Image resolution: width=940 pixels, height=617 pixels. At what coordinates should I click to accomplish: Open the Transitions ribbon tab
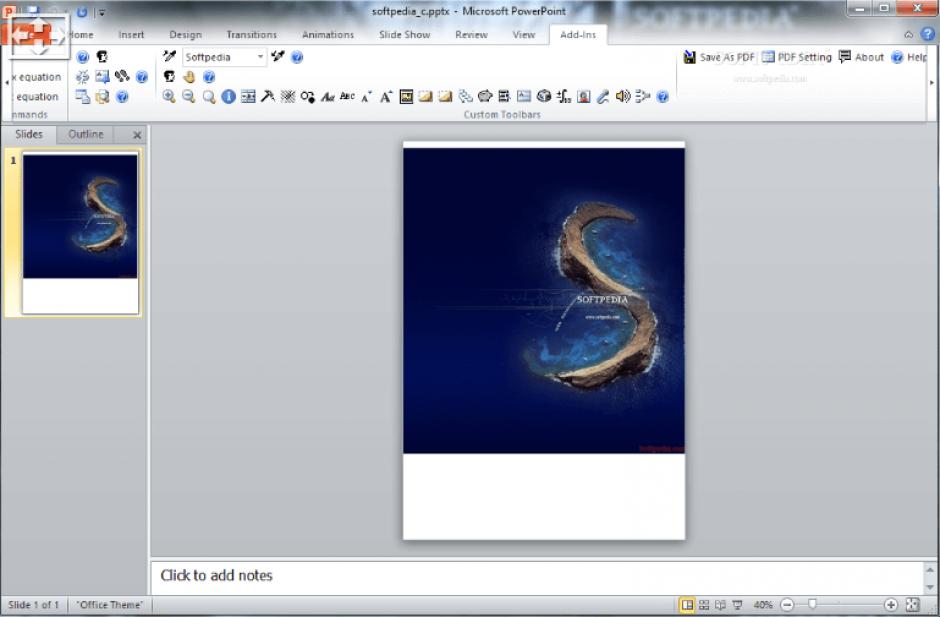pos(252,35)
